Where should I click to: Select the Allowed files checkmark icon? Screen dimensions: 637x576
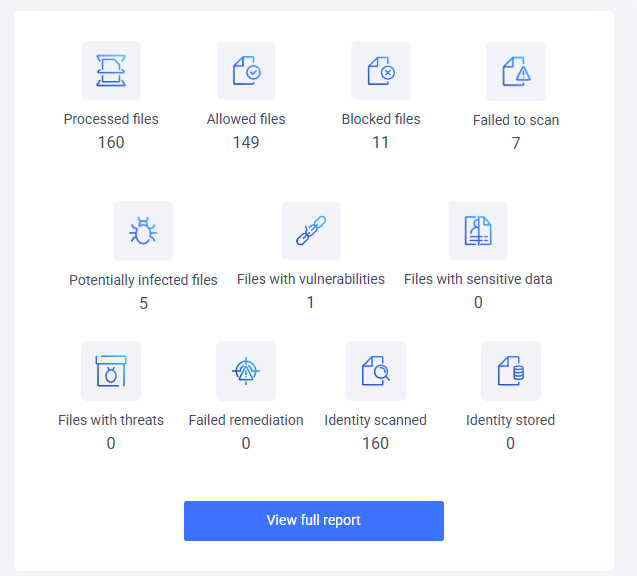pos(246,70)
